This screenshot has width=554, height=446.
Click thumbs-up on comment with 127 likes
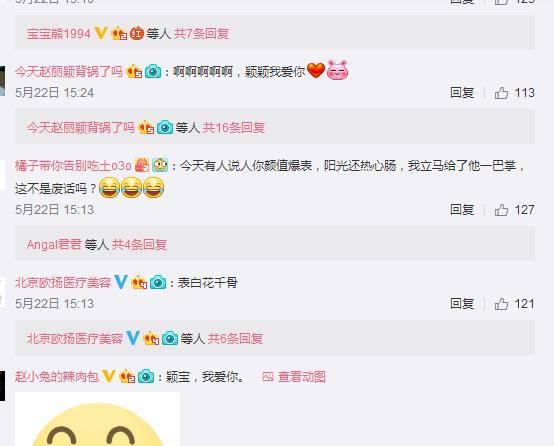pos(501,210)
